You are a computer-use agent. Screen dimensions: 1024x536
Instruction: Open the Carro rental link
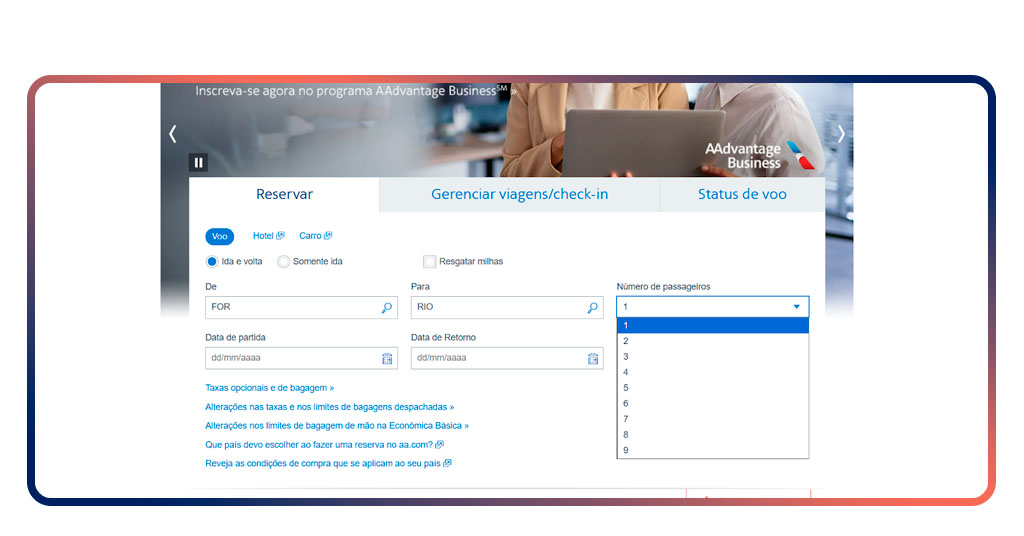315,236
